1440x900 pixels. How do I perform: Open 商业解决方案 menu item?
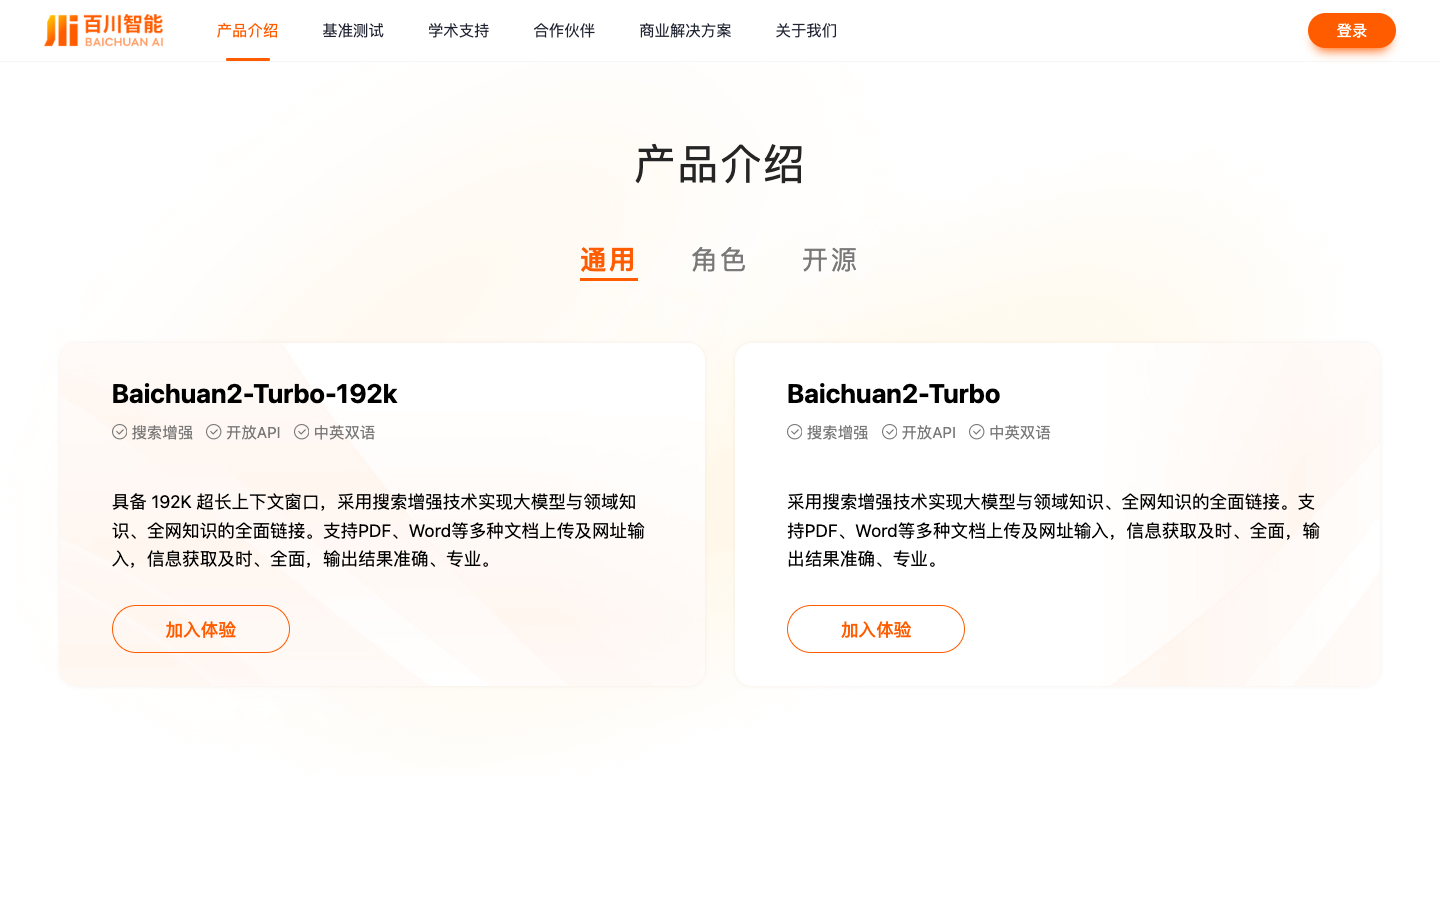(686, 31)
